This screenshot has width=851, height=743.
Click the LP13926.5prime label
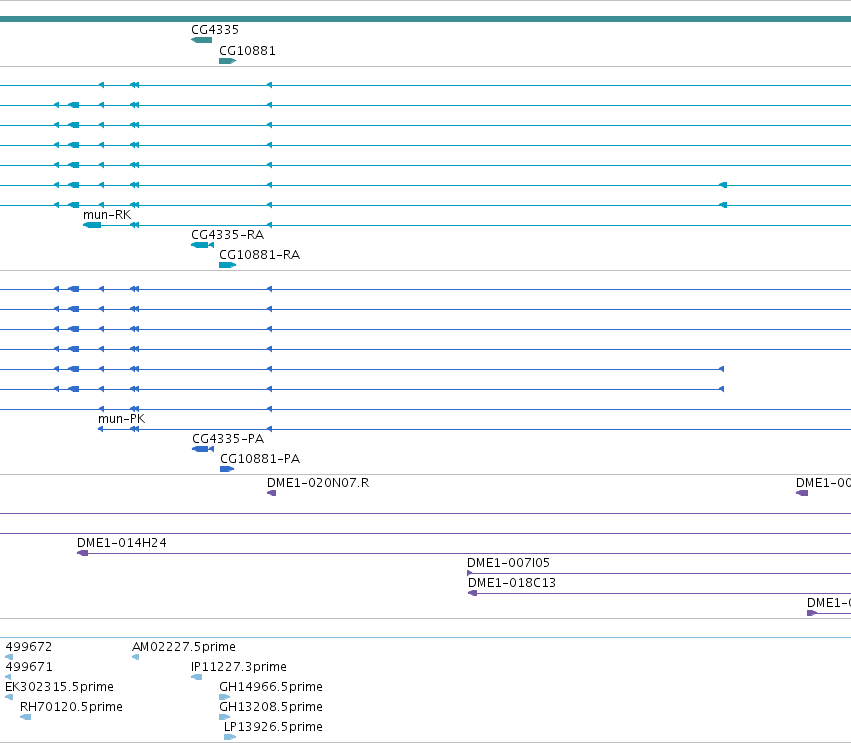pyautogui.click(x=274, y=727)
